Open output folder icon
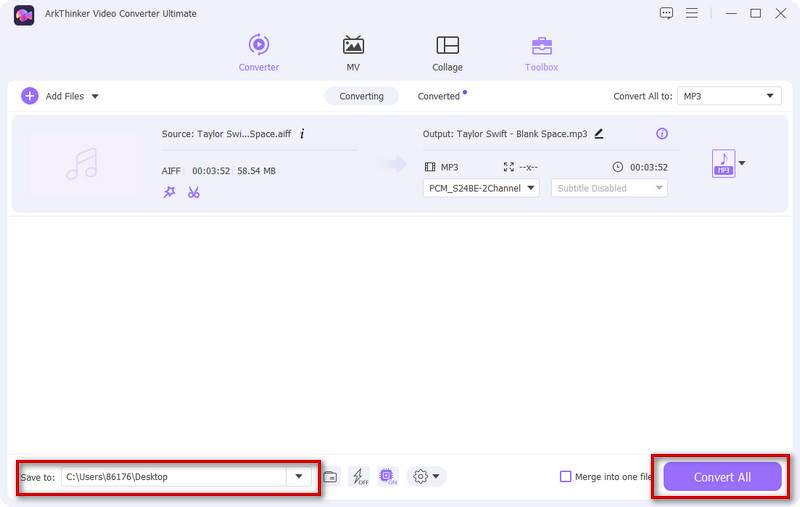800x507 pixels. [x=330, y=477]
